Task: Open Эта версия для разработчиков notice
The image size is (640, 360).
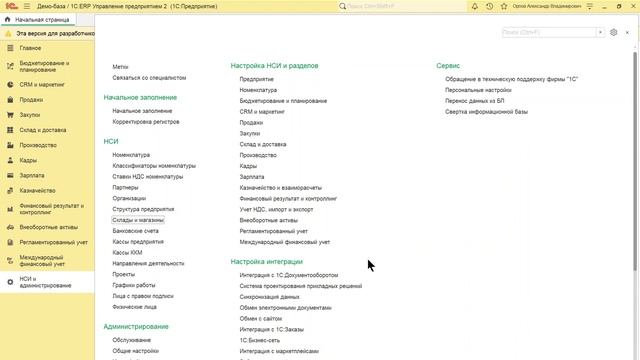Action: (55, 33)
